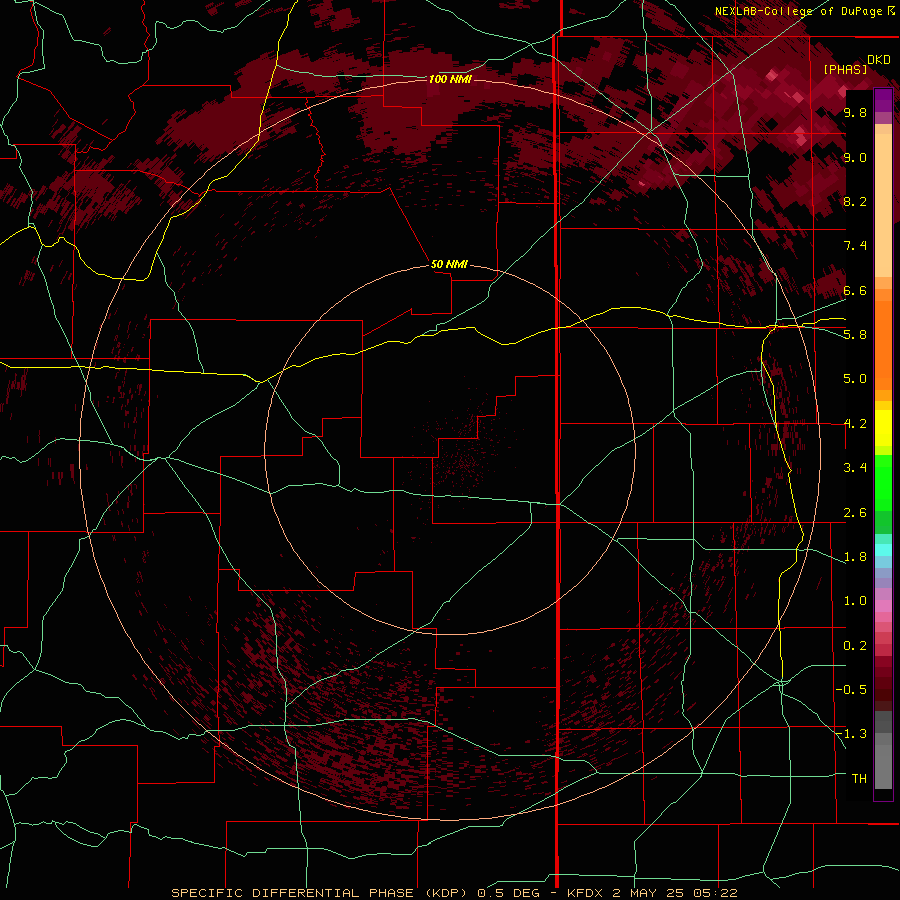Click the 100 NMI range ring label
The image size is (900, 900).
(450, 79)
